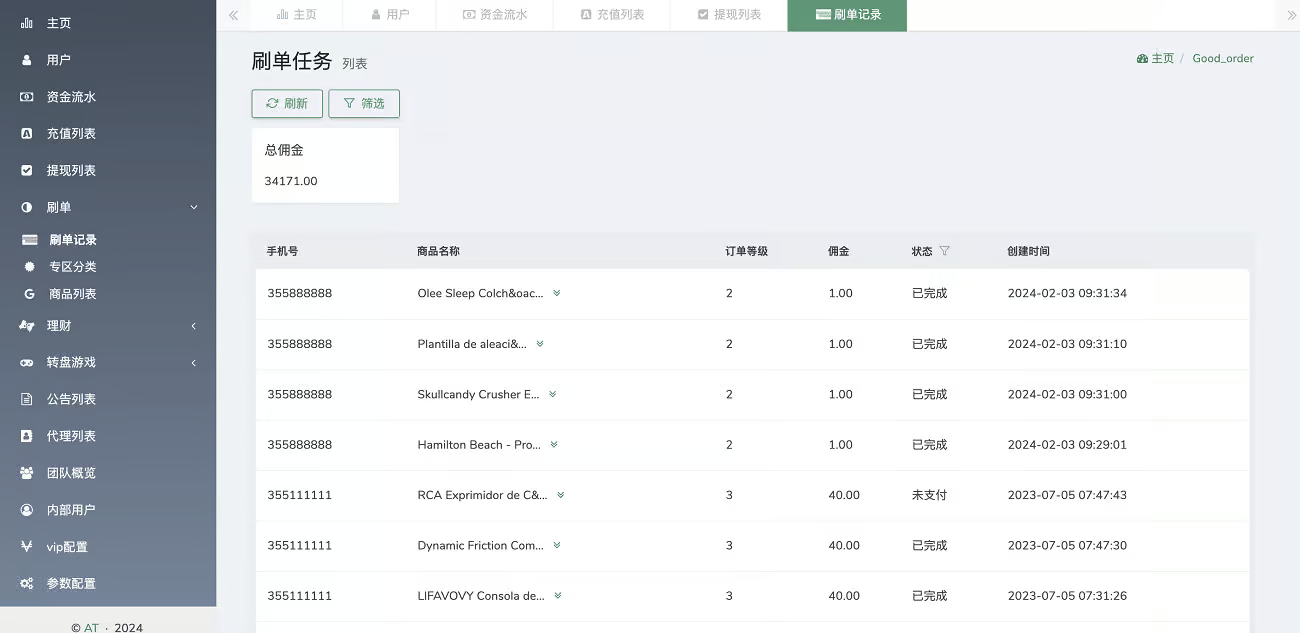Expand product name of Olee Sleep row

557,293
